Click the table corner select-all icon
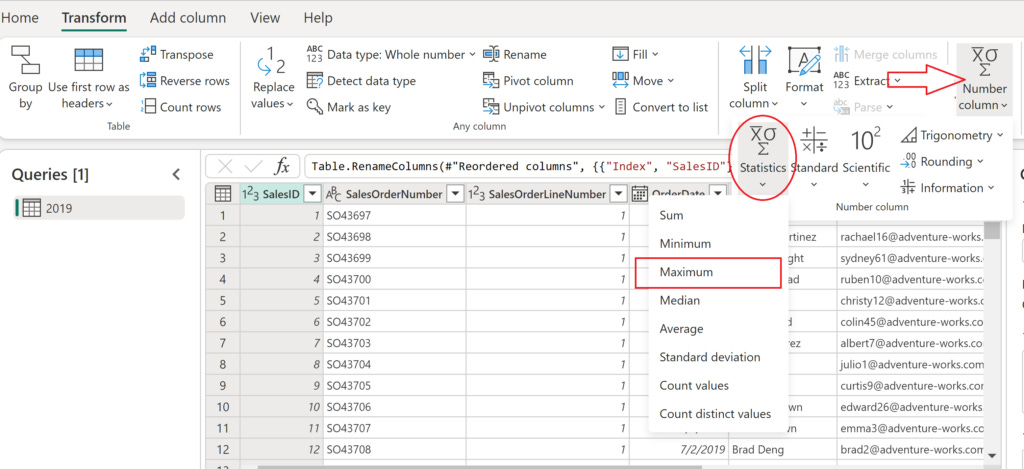1024x469 pixels. 223,193
